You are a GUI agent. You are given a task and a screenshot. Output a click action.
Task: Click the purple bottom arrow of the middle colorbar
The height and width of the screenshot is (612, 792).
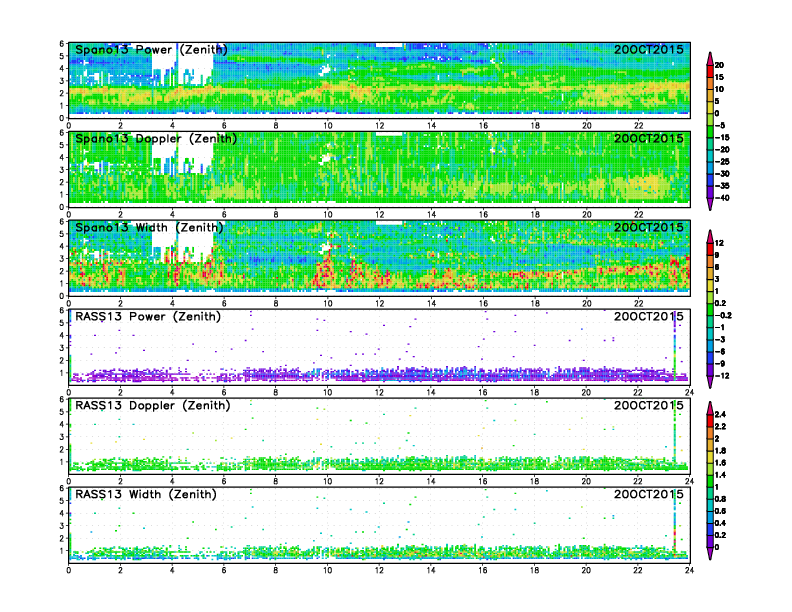[x=710, y=382]
